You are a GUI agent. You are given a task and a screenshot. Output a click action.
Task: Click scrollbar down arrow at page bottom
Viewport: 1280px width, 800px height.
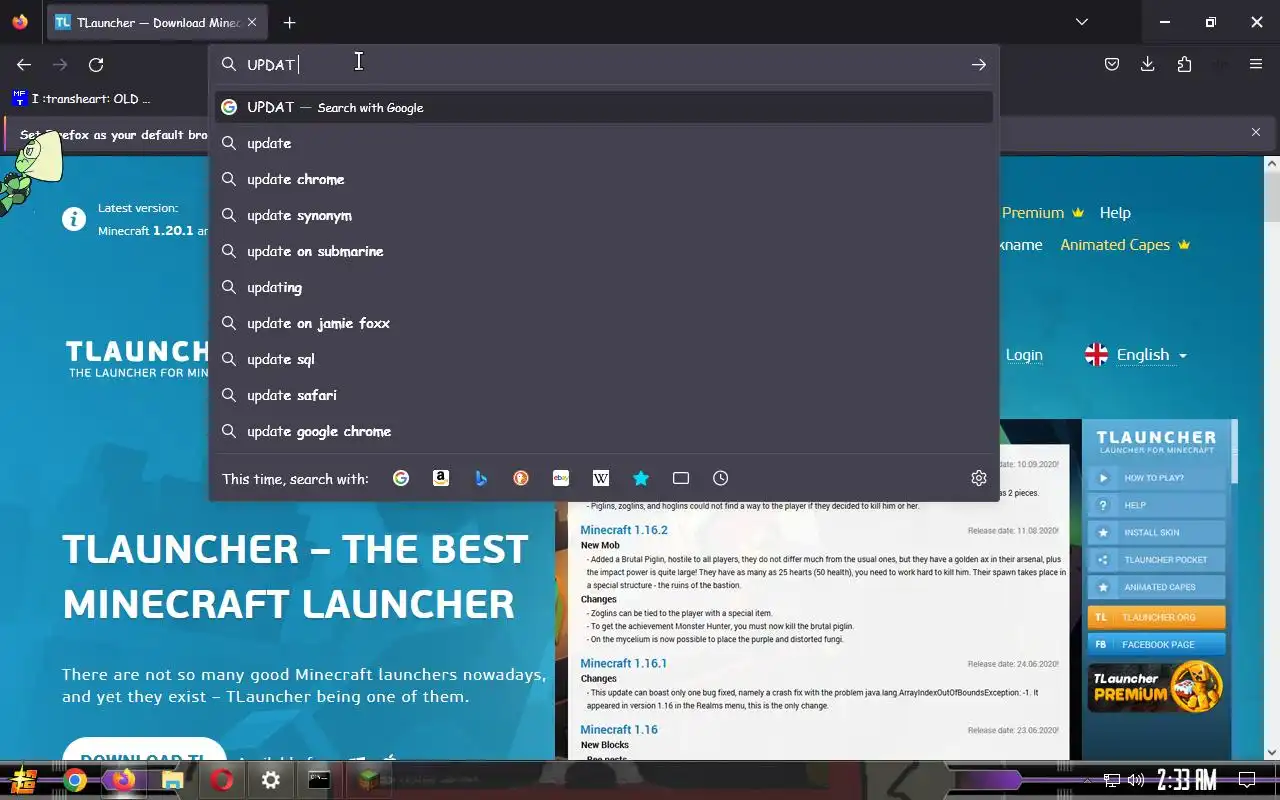1272,752
